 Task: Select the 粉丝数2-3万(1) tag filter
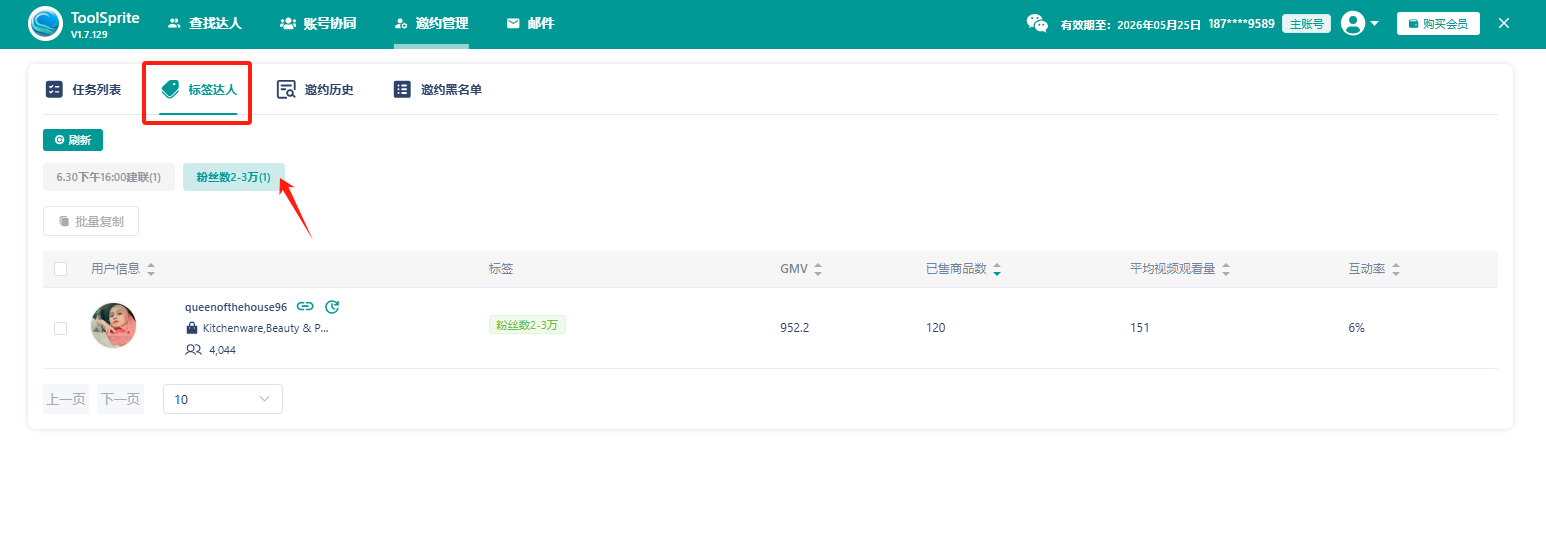point(234,177)
